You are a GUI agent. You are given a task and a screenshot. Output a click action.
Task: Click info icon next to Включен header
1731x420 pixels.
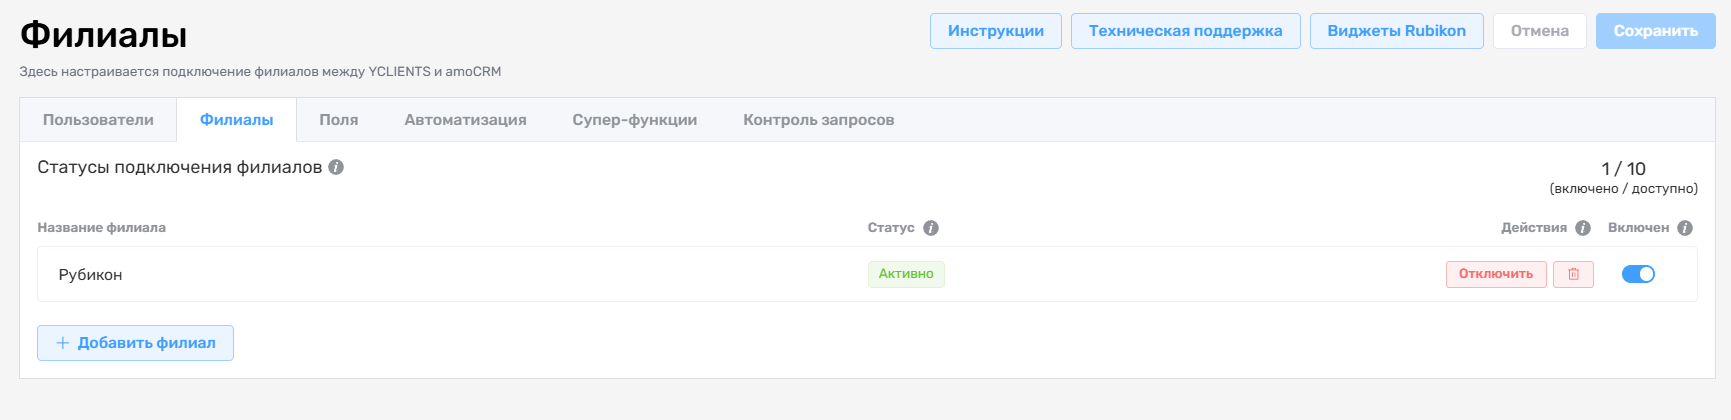pos(1685,228)
